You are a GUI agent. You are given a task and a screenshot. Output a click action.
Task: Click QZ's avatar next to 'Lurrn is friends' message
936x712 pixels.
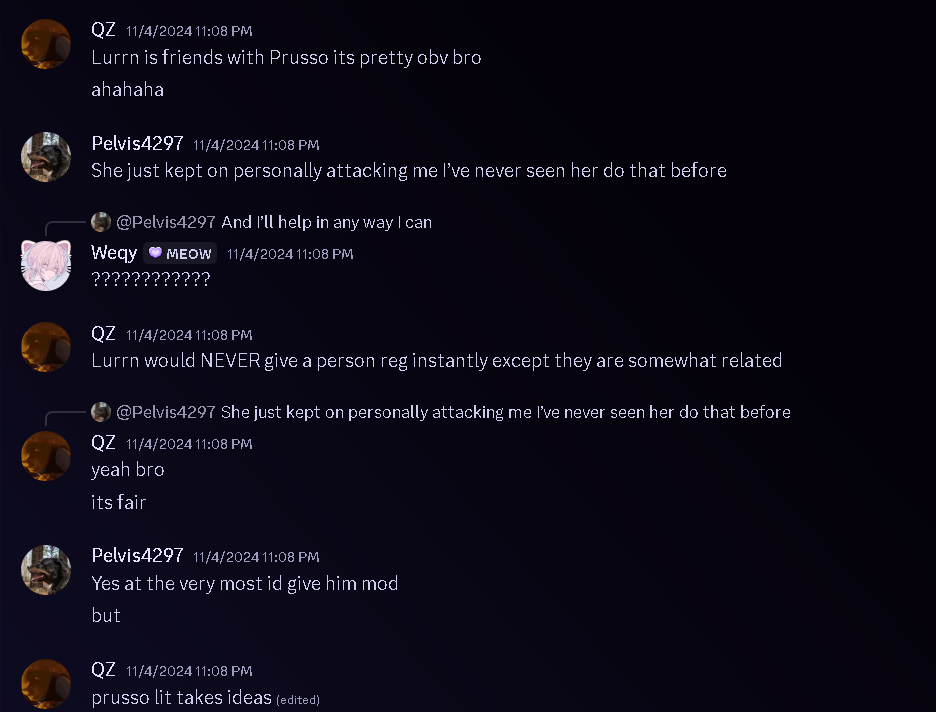click(x=46, y=44)
